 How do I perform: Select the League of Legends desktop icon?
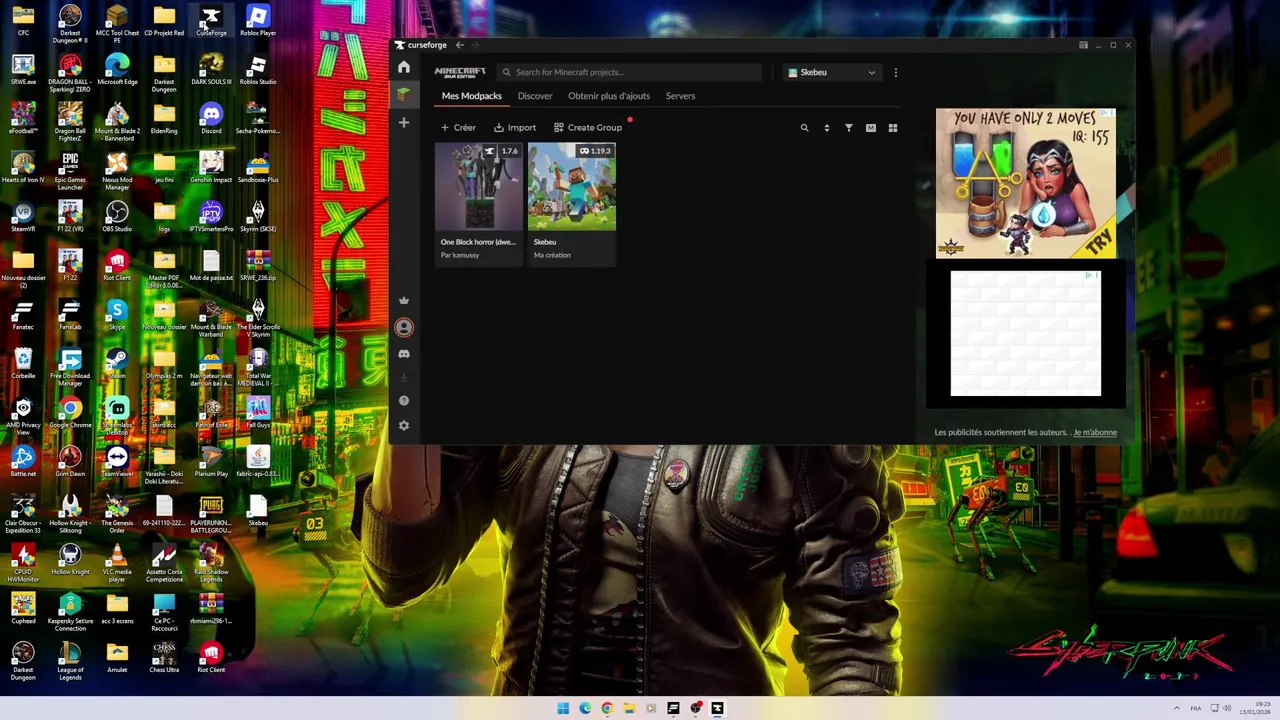[70, 662]
